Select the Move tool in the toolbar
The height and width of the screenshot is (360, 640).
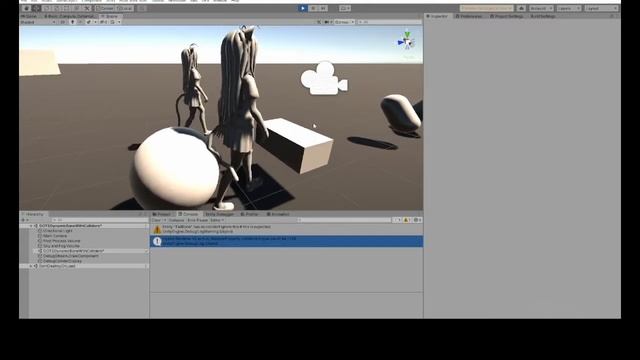tap(37, 8)
